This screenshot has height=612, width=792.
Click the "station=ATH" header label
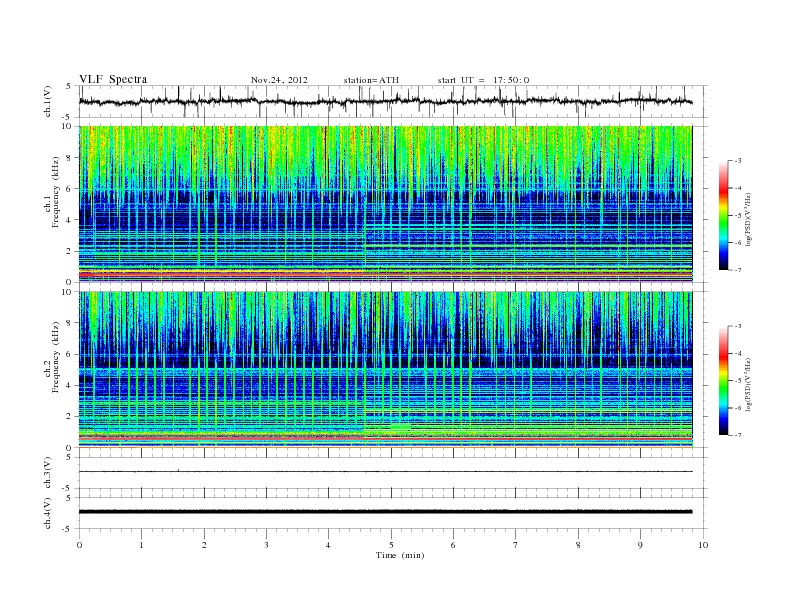(x=371, y=80)
